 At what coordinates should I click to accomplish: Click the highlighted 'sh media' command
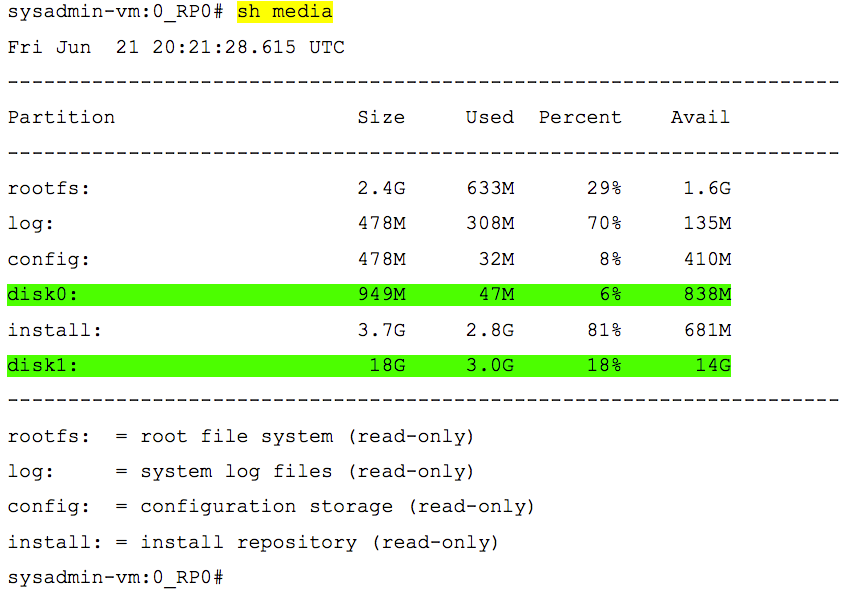(x=285, y=11)
